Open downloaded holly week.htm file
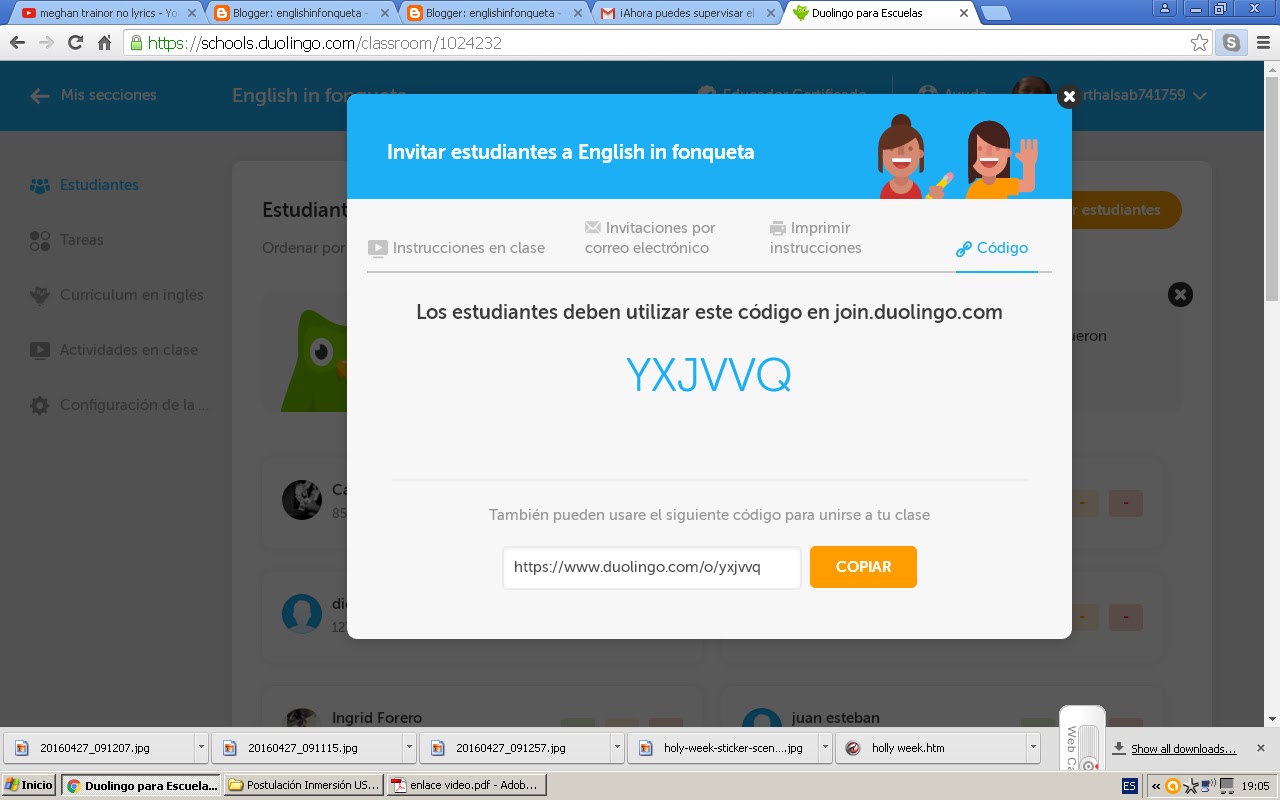 tap(929, 748)
